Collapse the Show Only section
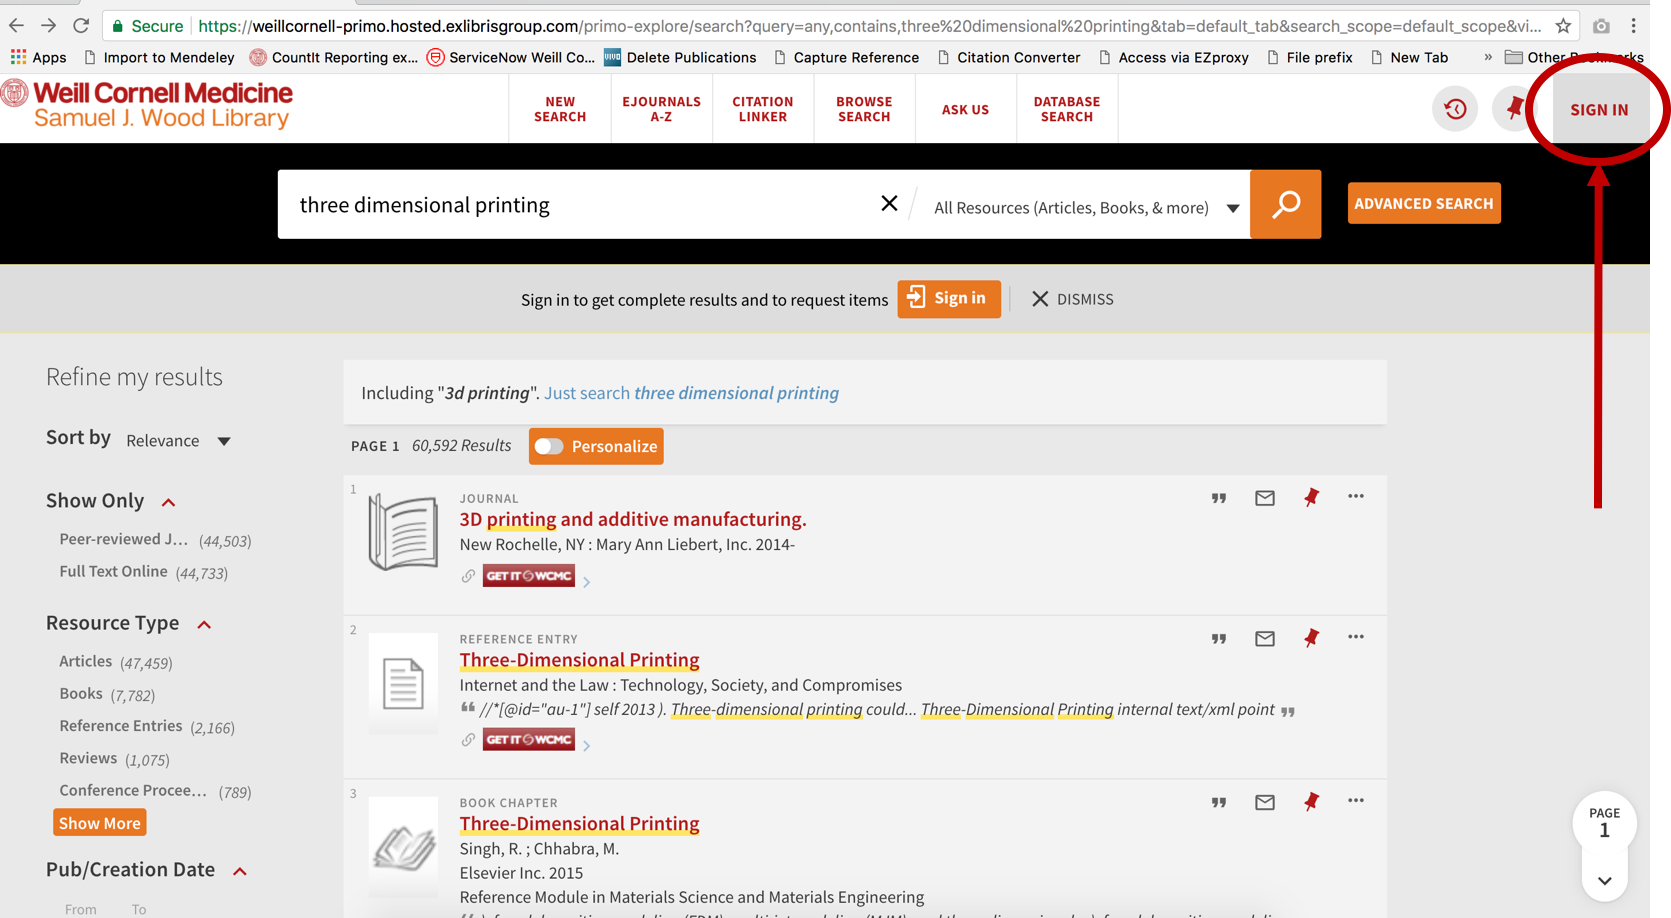Screen dimensions: 1671x918 [x=169, y=502]
